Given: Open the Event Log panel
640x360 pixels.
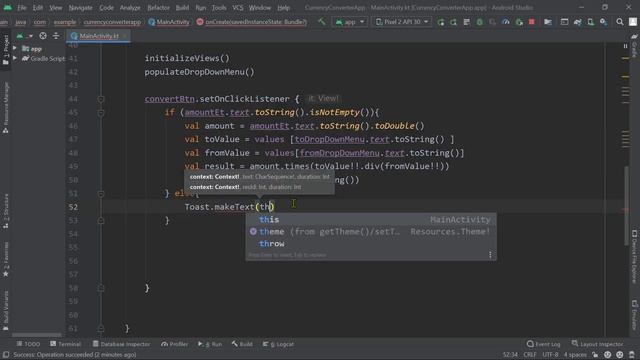Looking at the screenshot, I should (544, 344).
